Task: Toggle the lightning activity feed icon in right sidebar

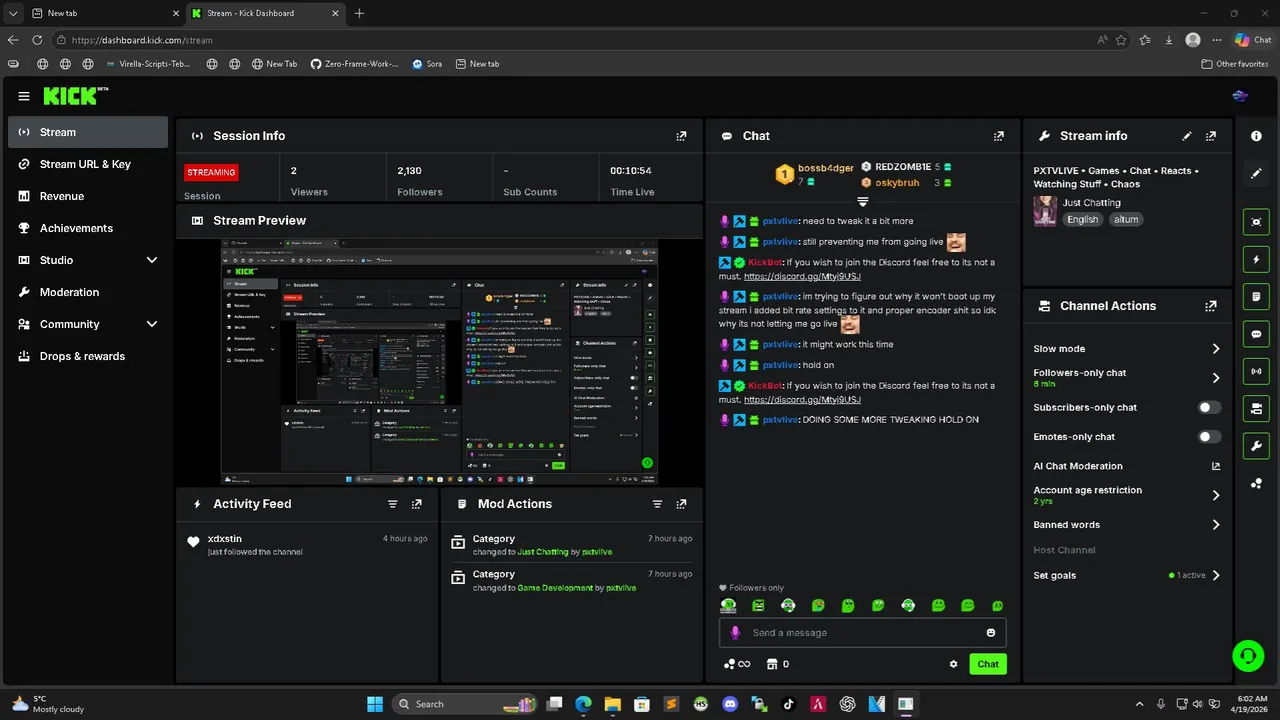Action: pyautogui.click(x=1256, y=259)
